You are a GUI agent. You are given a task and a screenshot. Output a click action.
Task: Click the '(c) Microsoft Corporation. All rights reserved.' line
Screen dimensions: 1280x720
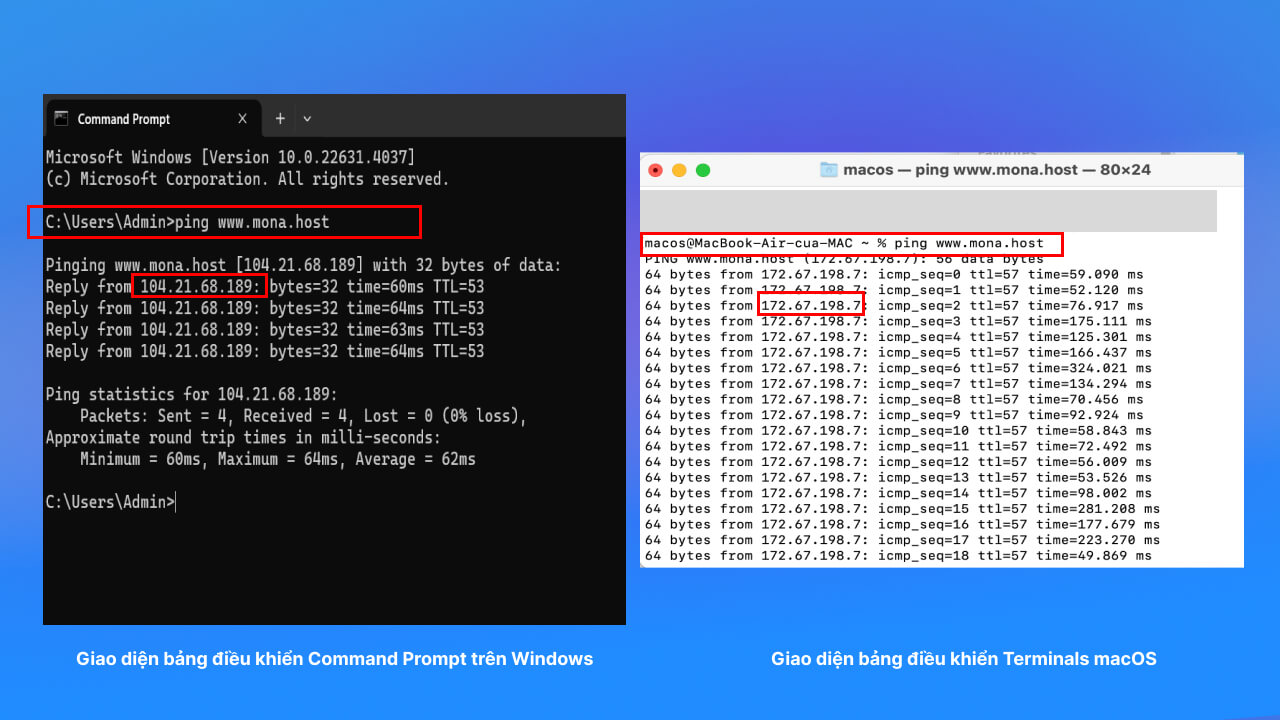(x=247, y=179)
